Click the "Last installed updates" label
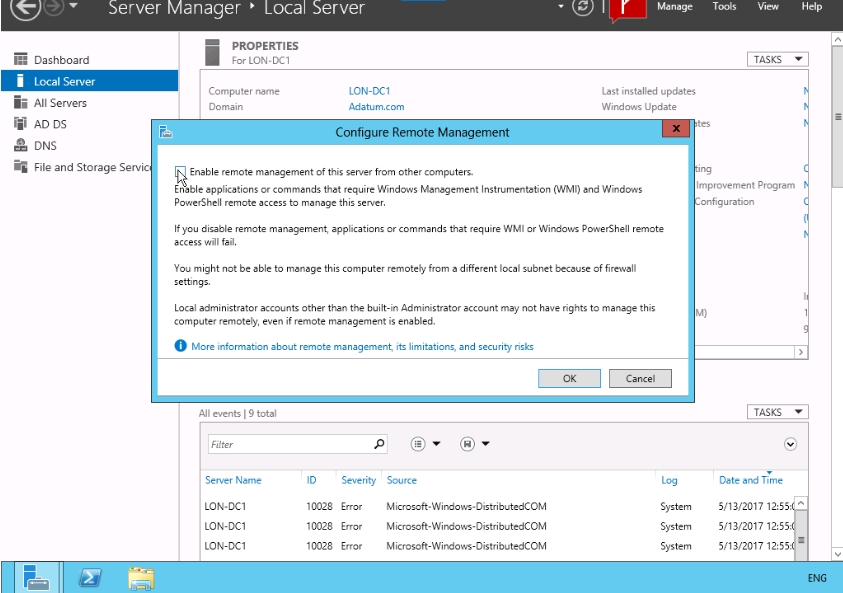 (x=648, y=91)
